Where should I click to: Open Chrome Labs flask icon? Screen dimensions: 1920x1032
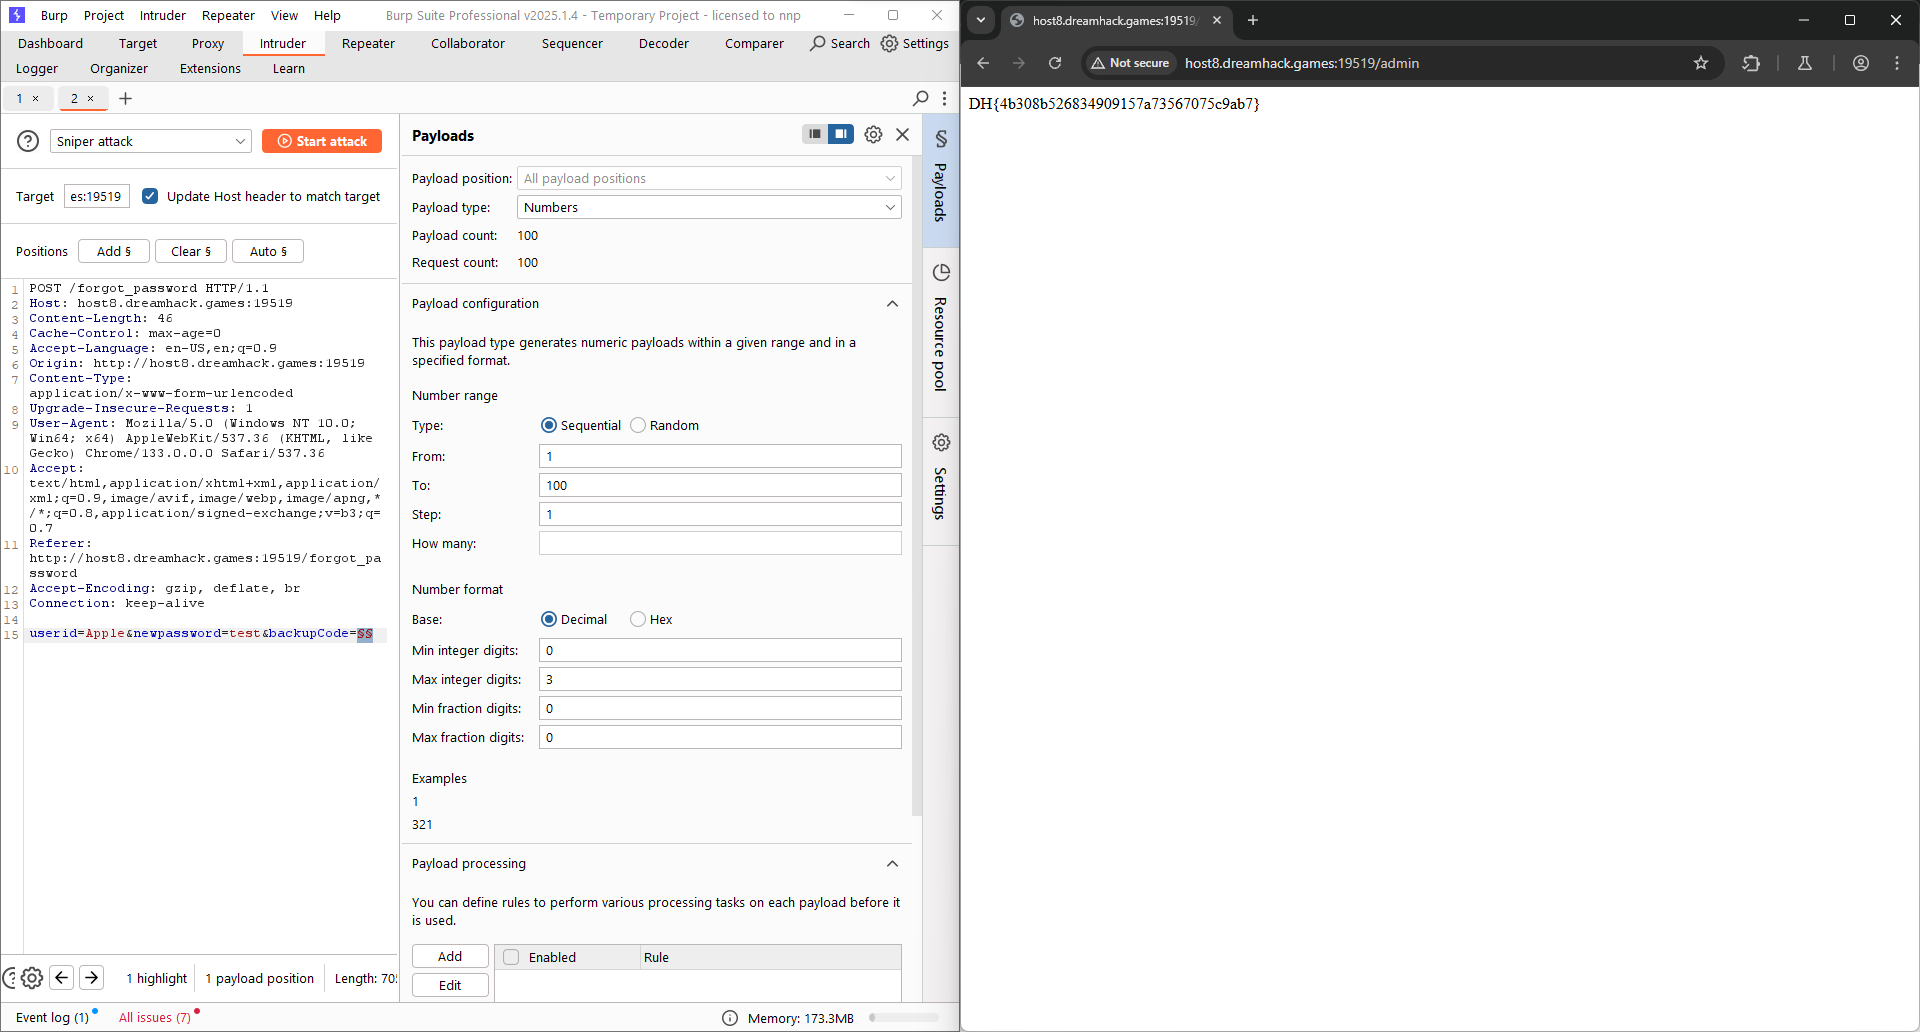coord(1805,63)
